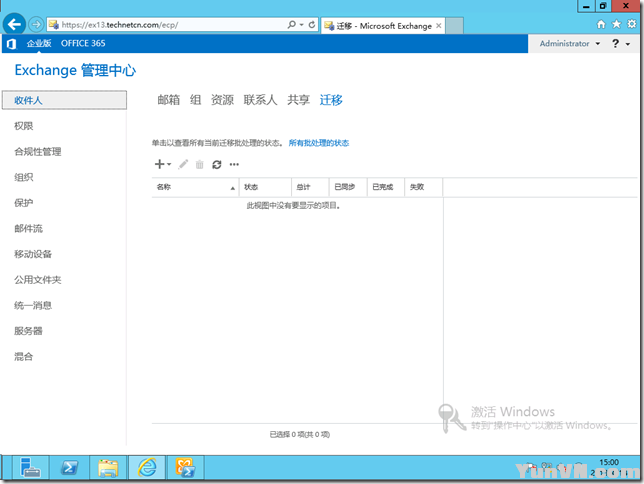The height and width of the screenshot is (484, 644).
Task: Open 混合 in left navigation
Action: coord(24,356)
